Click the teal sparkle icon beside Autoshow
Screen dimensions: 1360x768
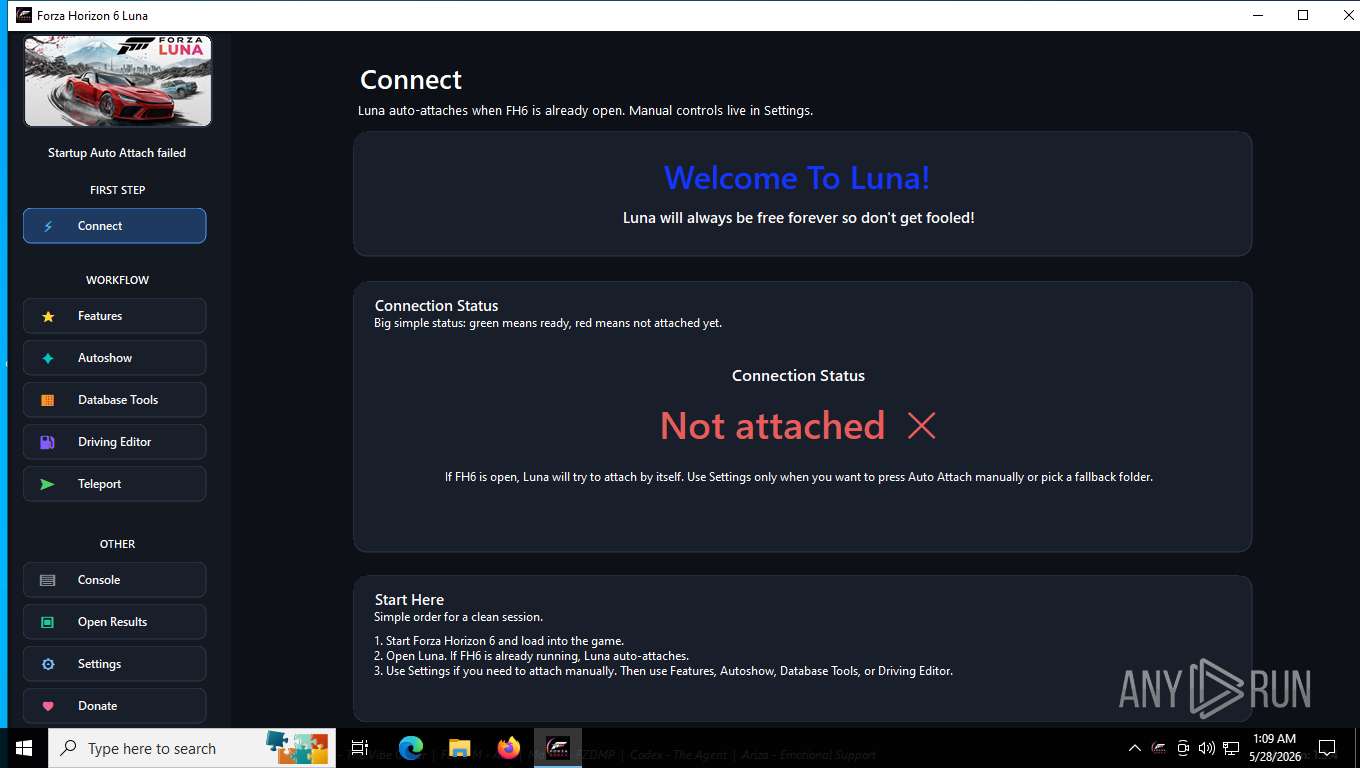click(48, 358)
